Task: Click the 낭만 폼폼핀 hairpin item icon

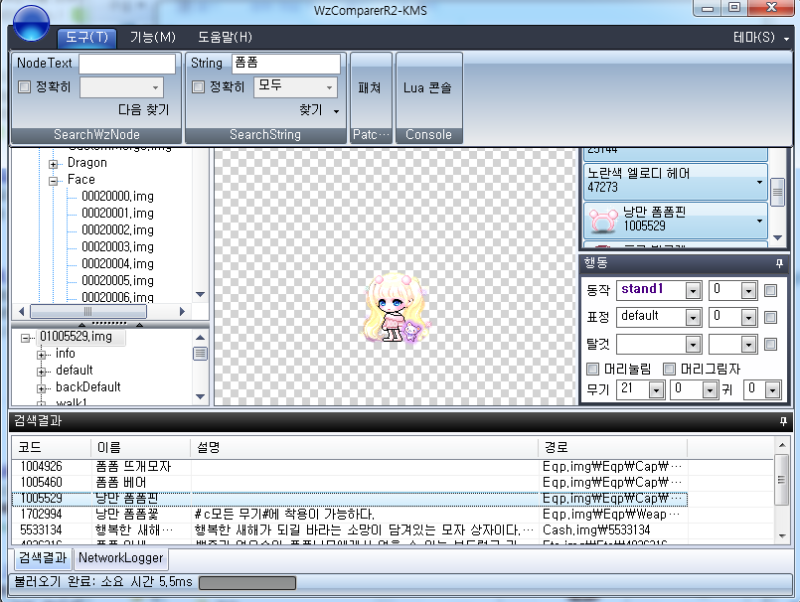Action: pyautogui.click(x=603, y=220)
